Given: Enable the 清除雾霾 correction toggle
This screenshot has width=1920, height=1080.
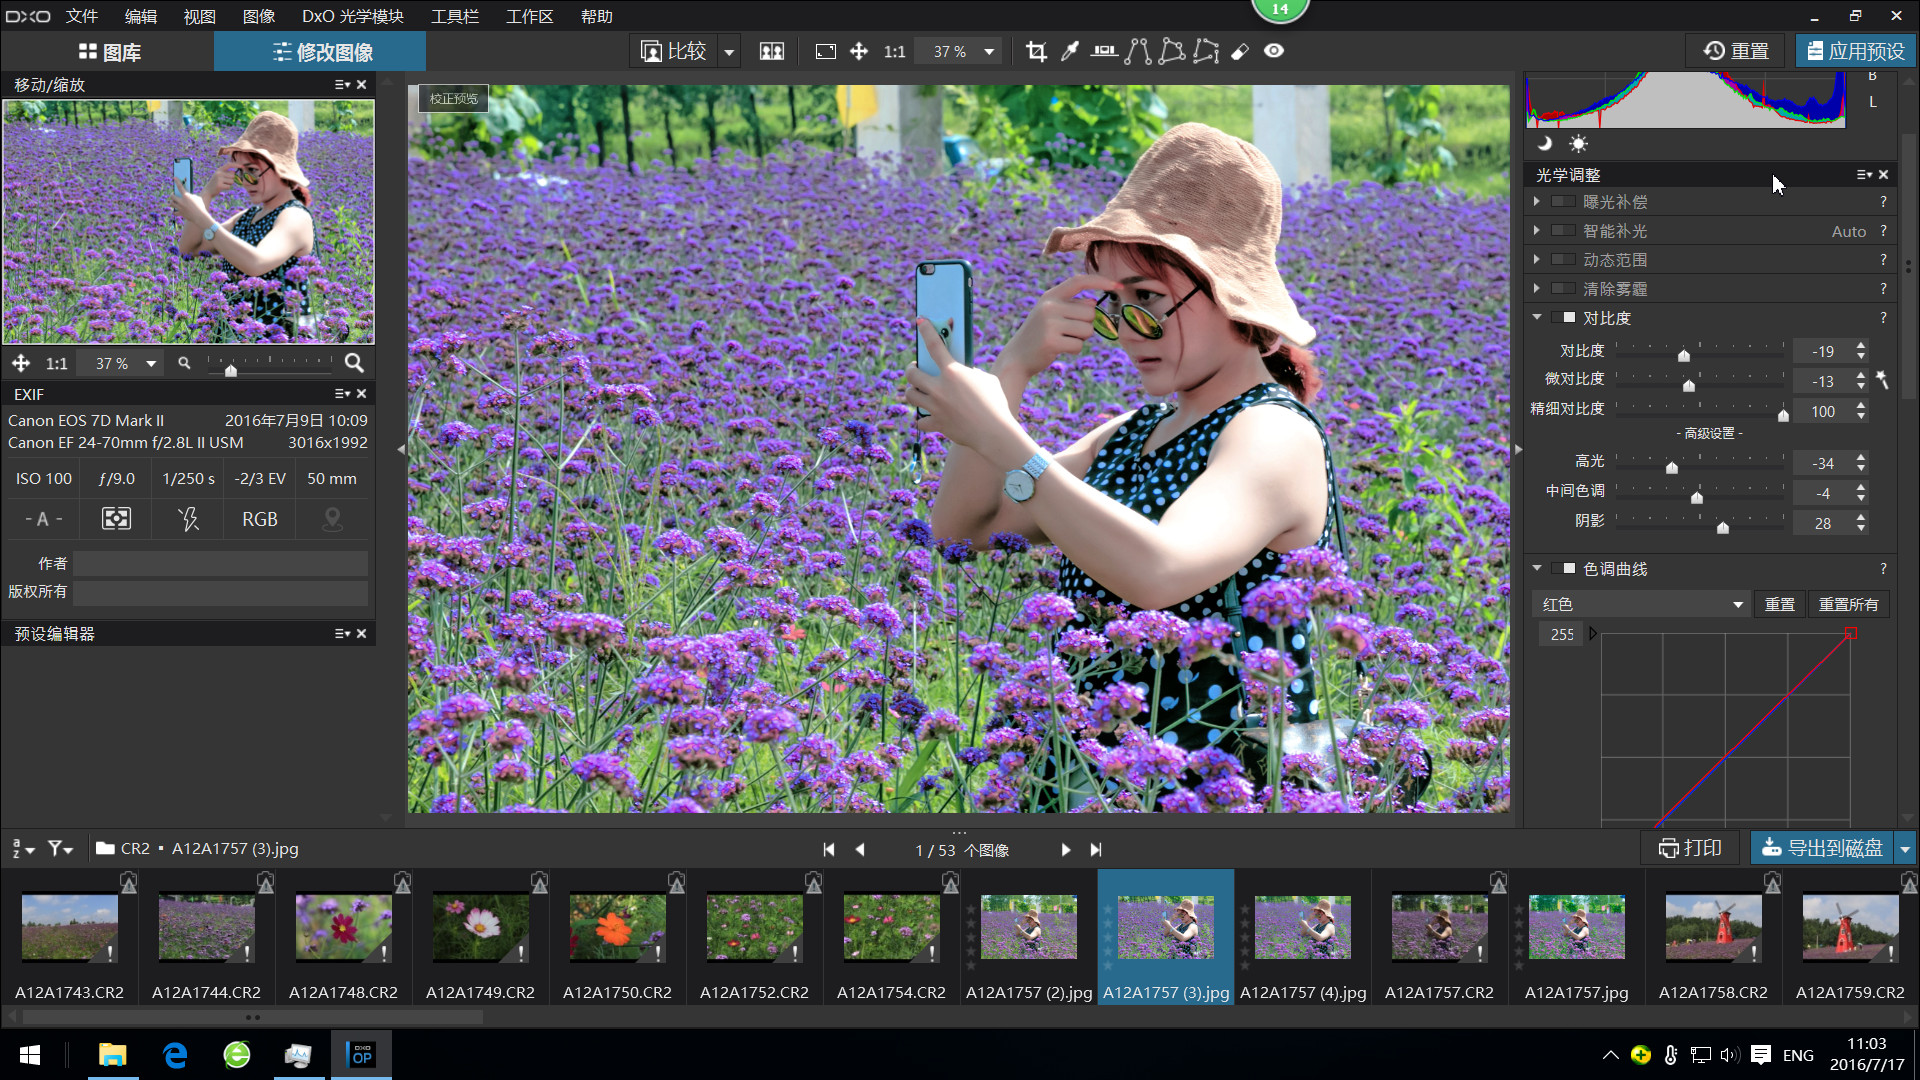Looking at the screenshot, I should click(x=1563, y=289).
